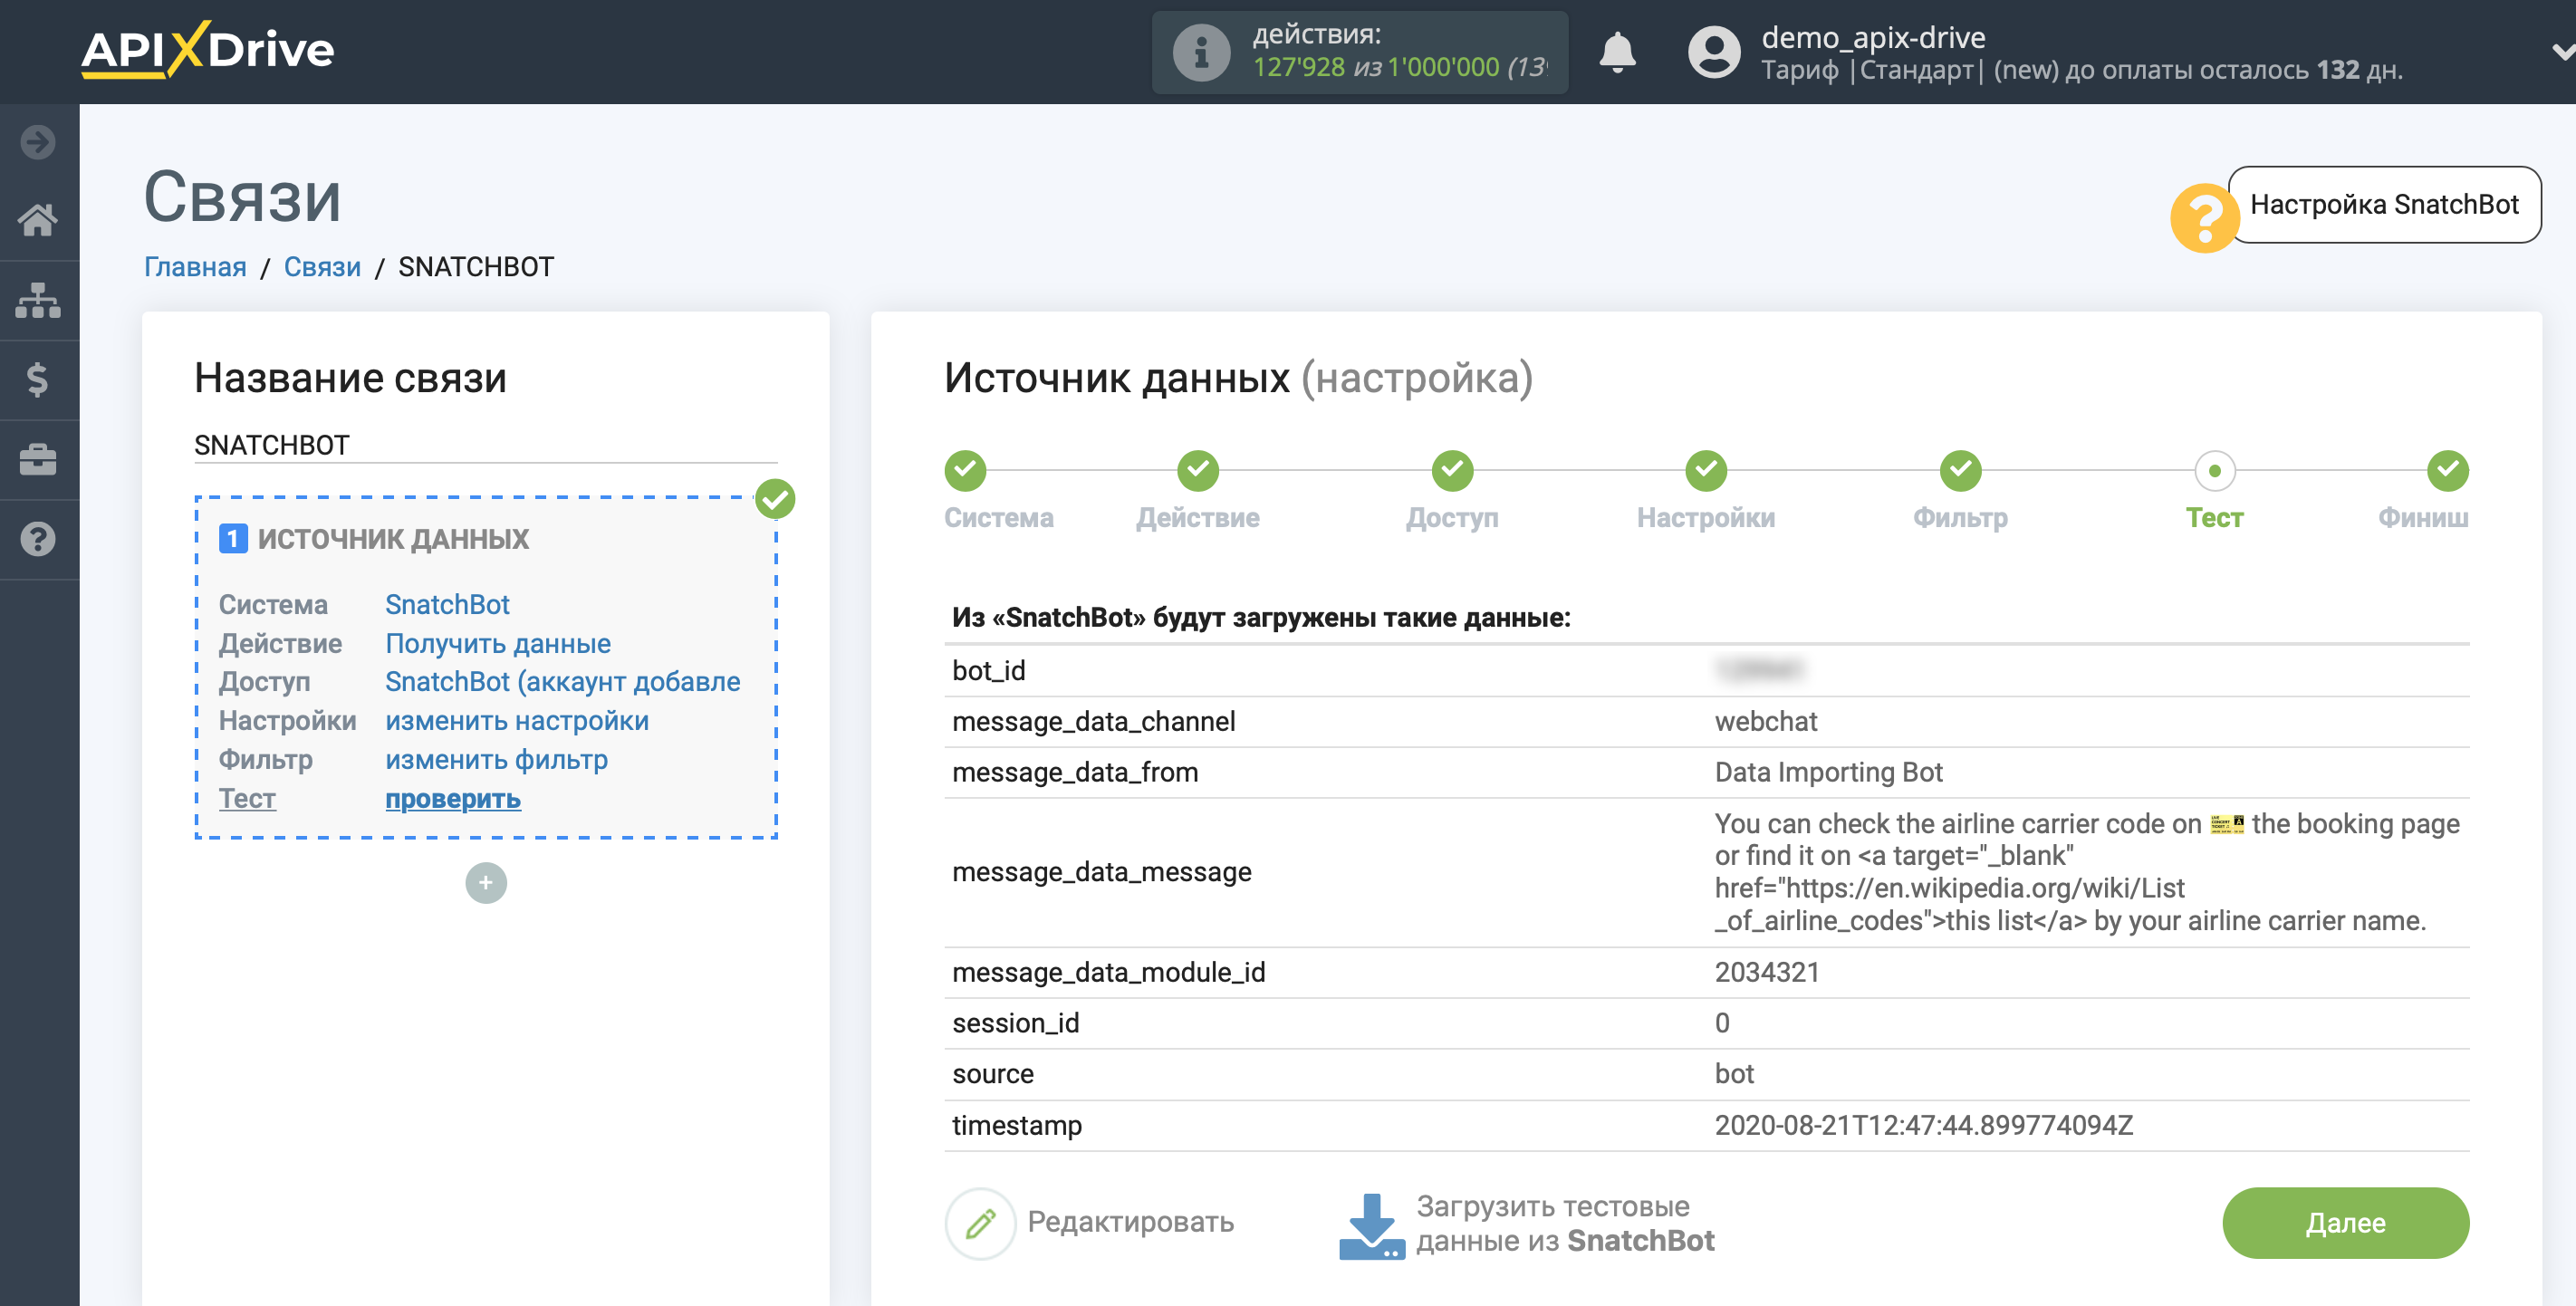
Task: Edit the connection name field SNATCHBOT
Action: point(485,445)
